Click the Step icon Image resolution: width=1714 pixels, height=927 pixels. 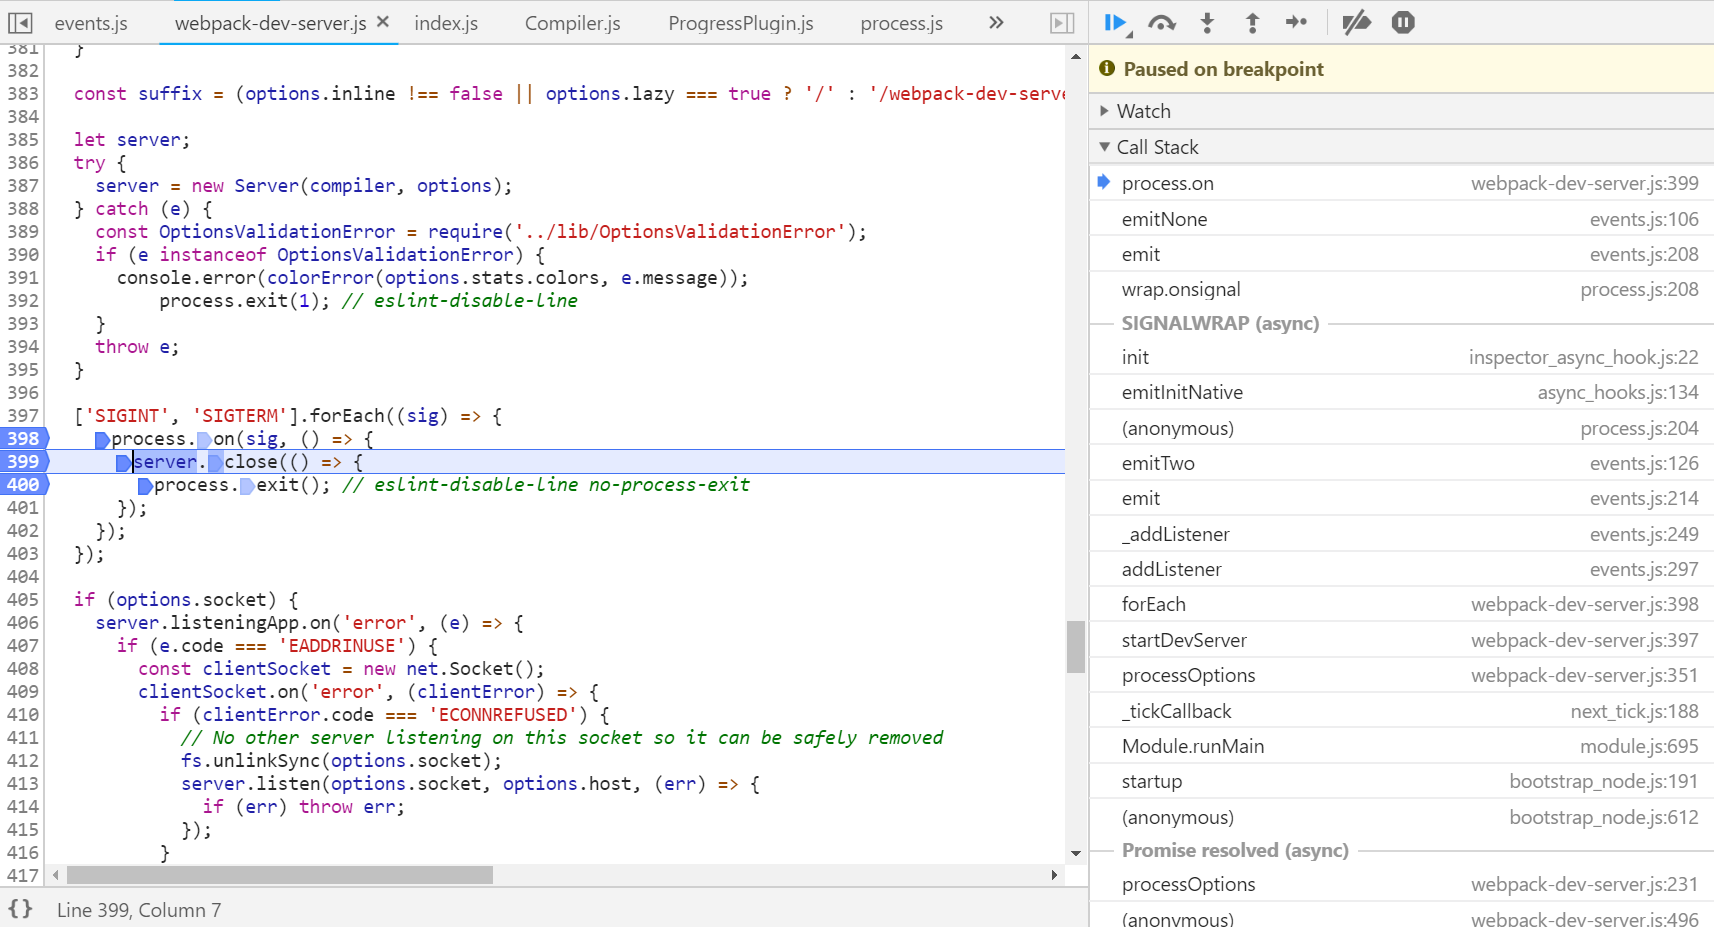(x=1296, y=23)
